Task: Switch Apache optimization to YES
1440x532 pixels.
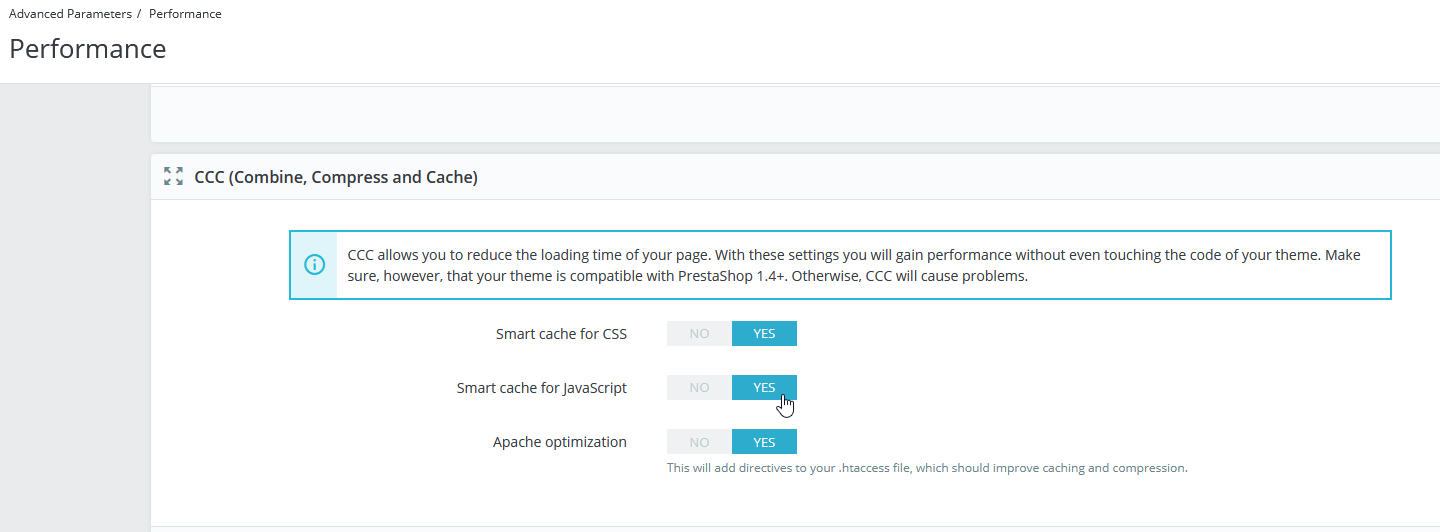Action: (764, 442)
